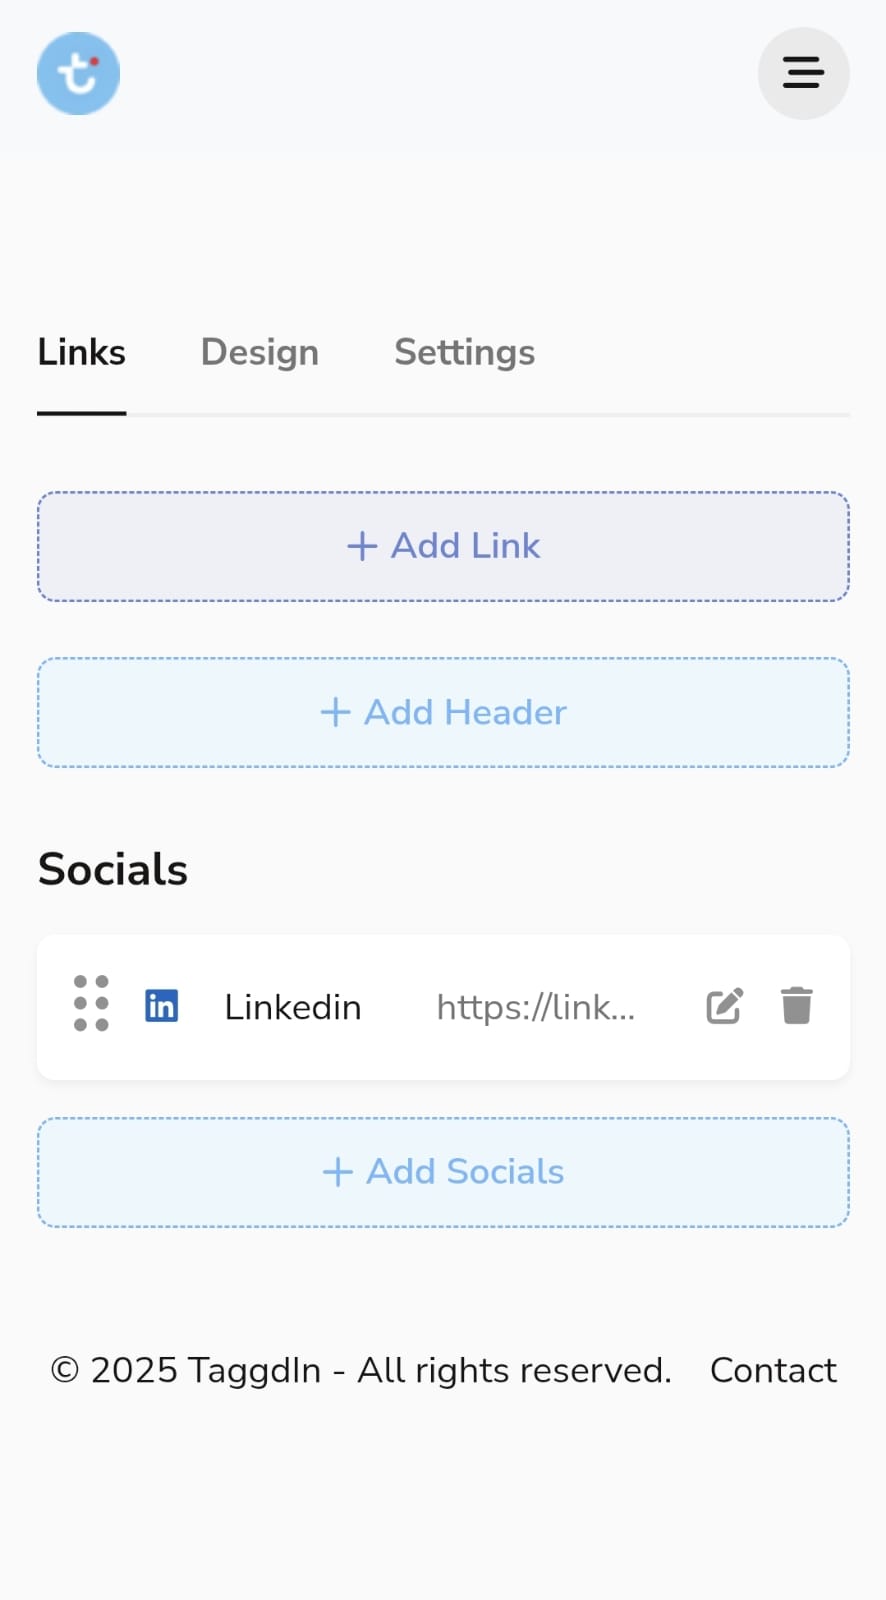
Task: Click the TaggdIn logo in the header
Action: coord(78,73)
